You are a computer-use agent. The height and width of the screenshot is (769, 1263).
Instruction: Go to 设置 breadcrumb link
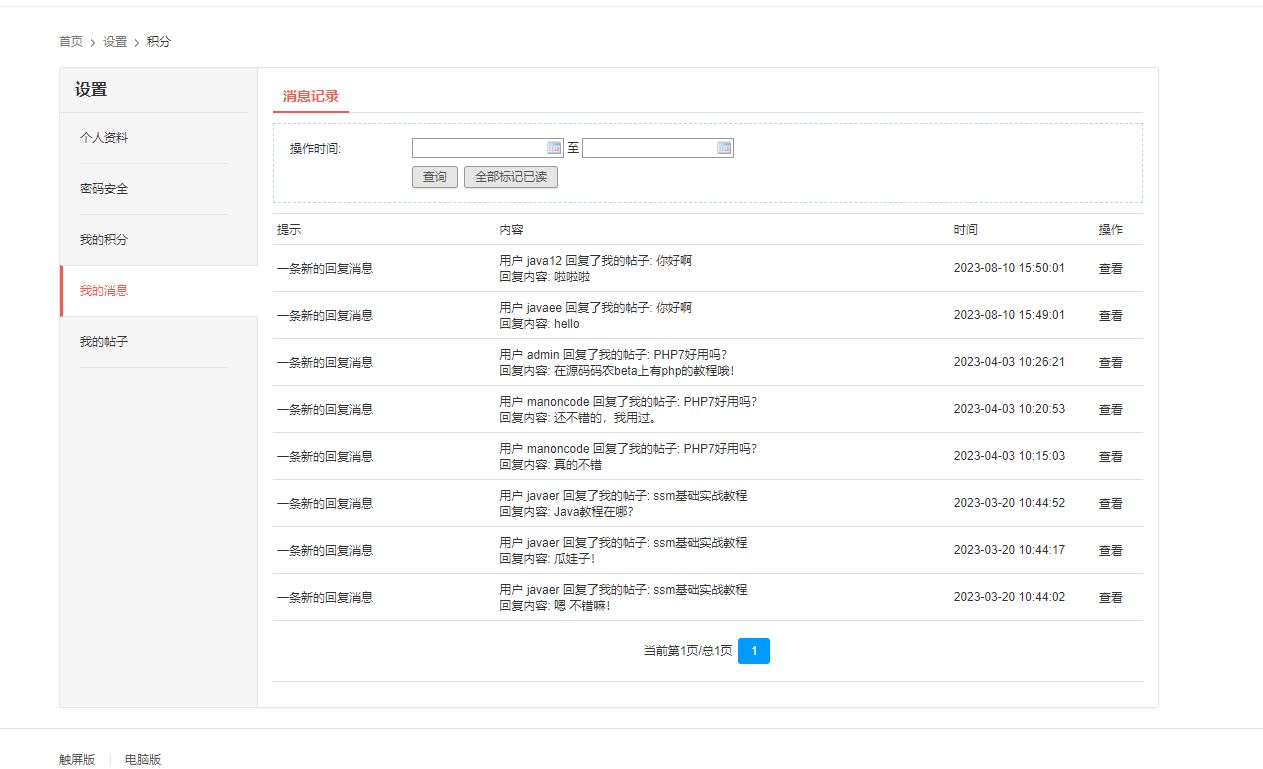(x=115, y=42)
